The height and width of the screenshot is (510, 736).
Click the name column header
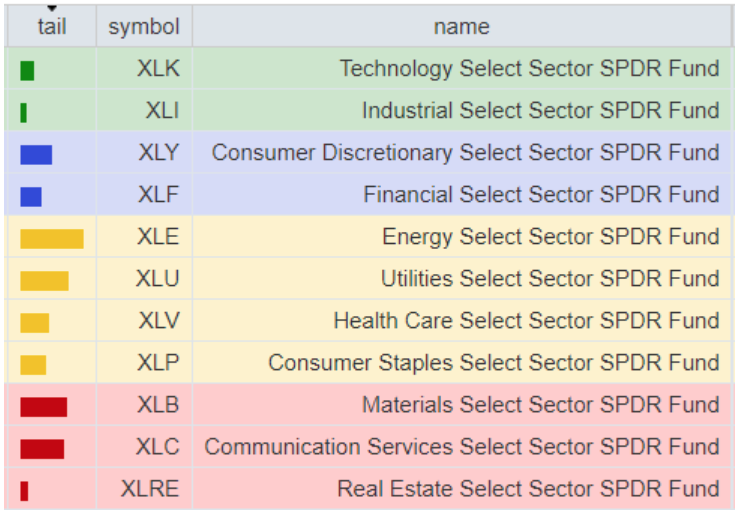[x=461, y=26]
